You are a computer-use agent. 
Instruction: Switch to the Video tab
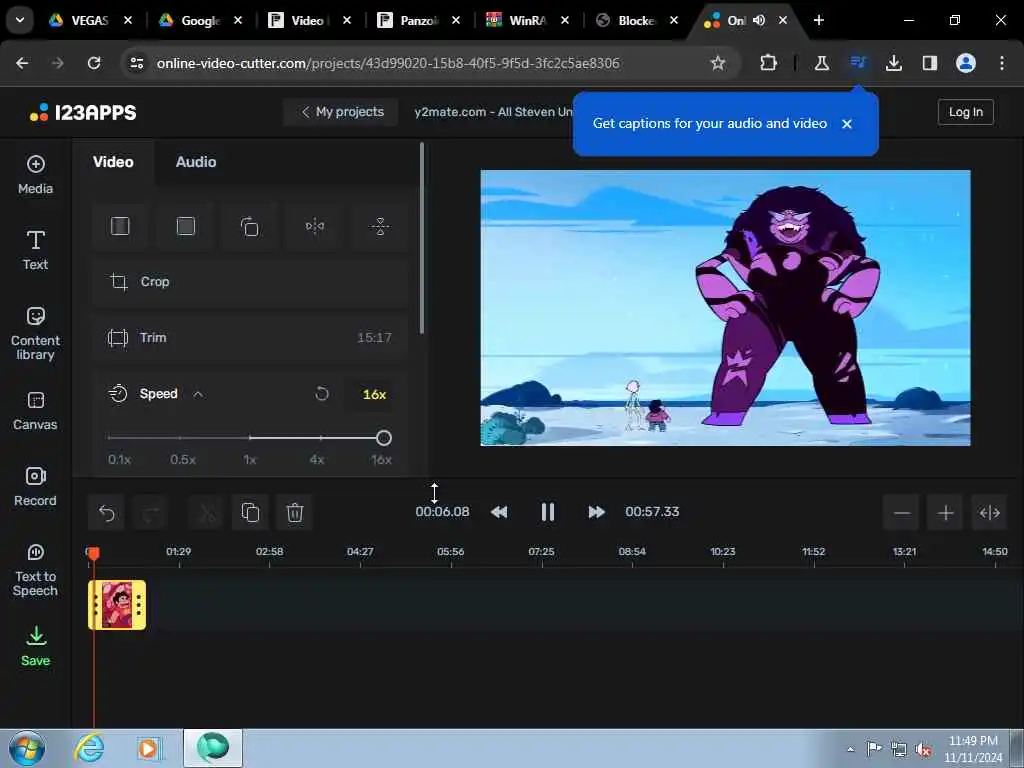pyautogui.click(x=113, y=162)
